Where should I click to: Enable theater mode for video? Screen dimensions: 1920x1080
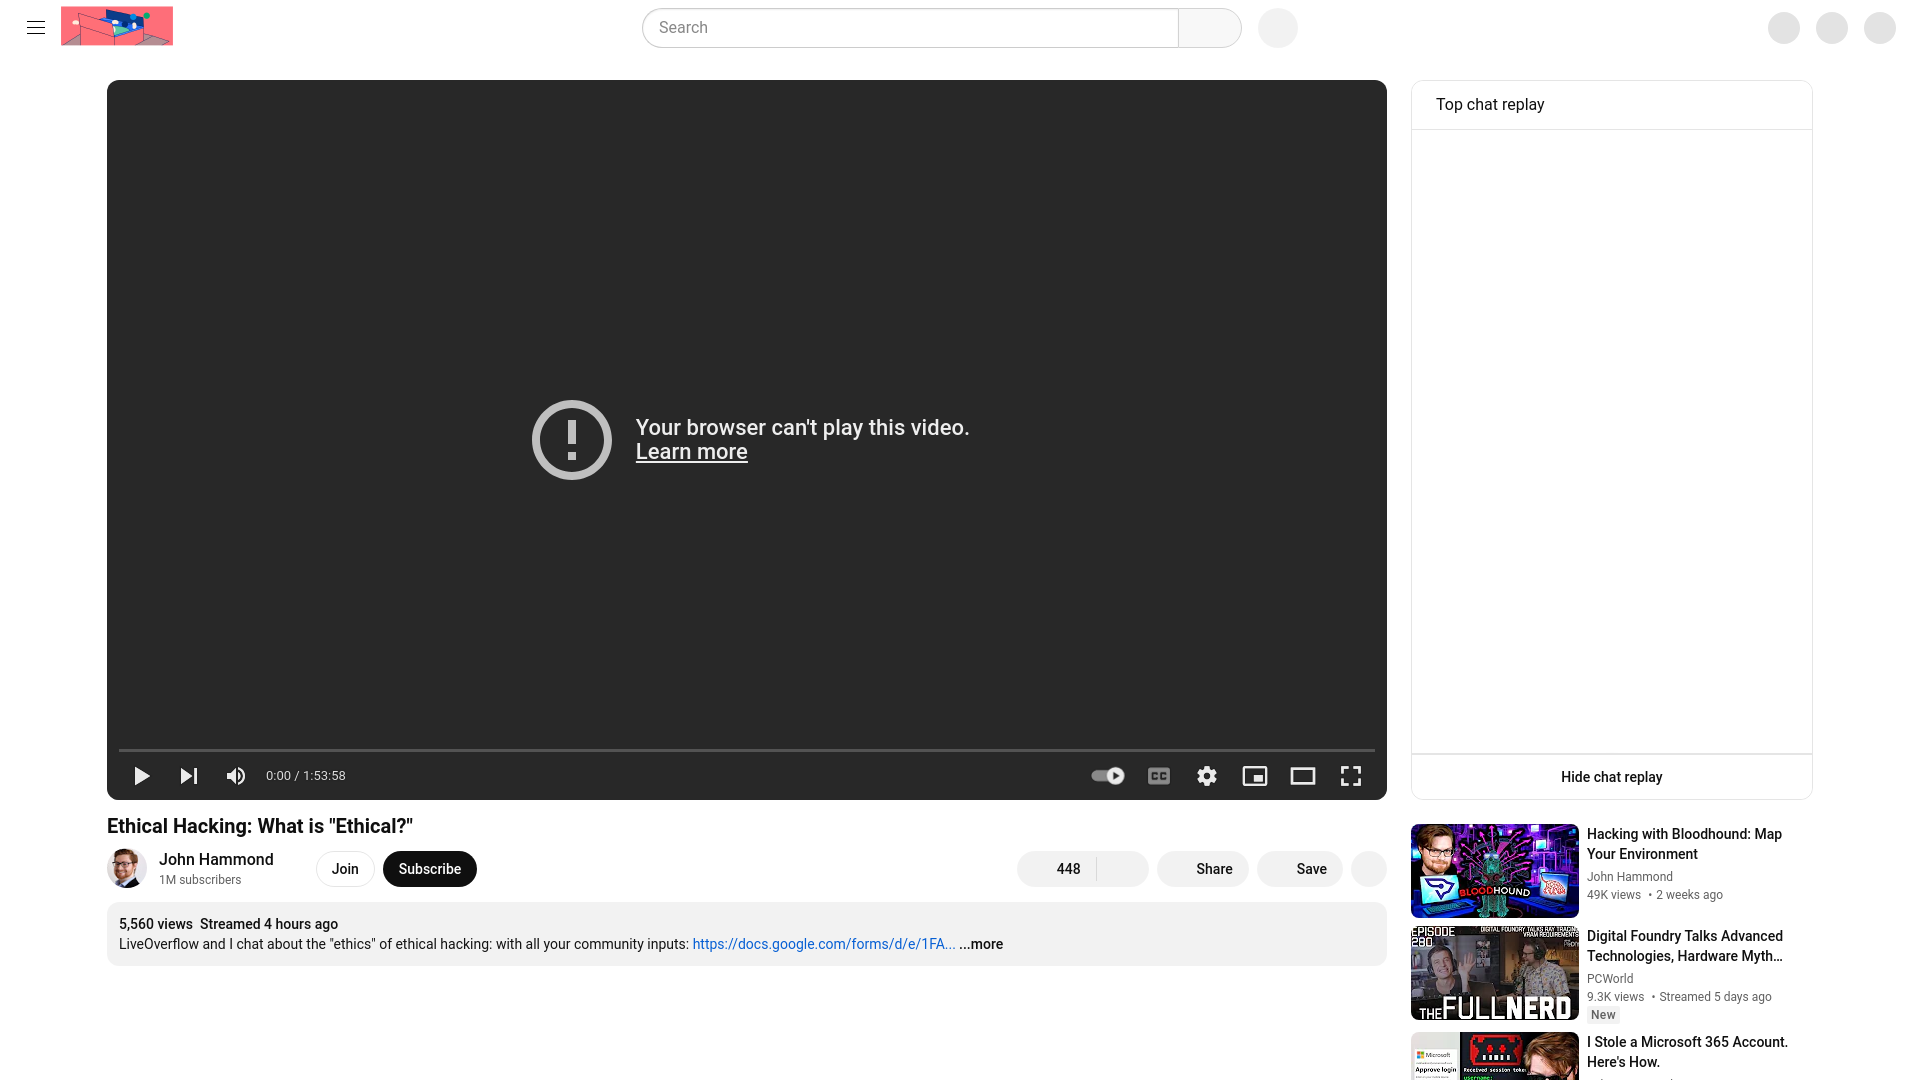1303,775
